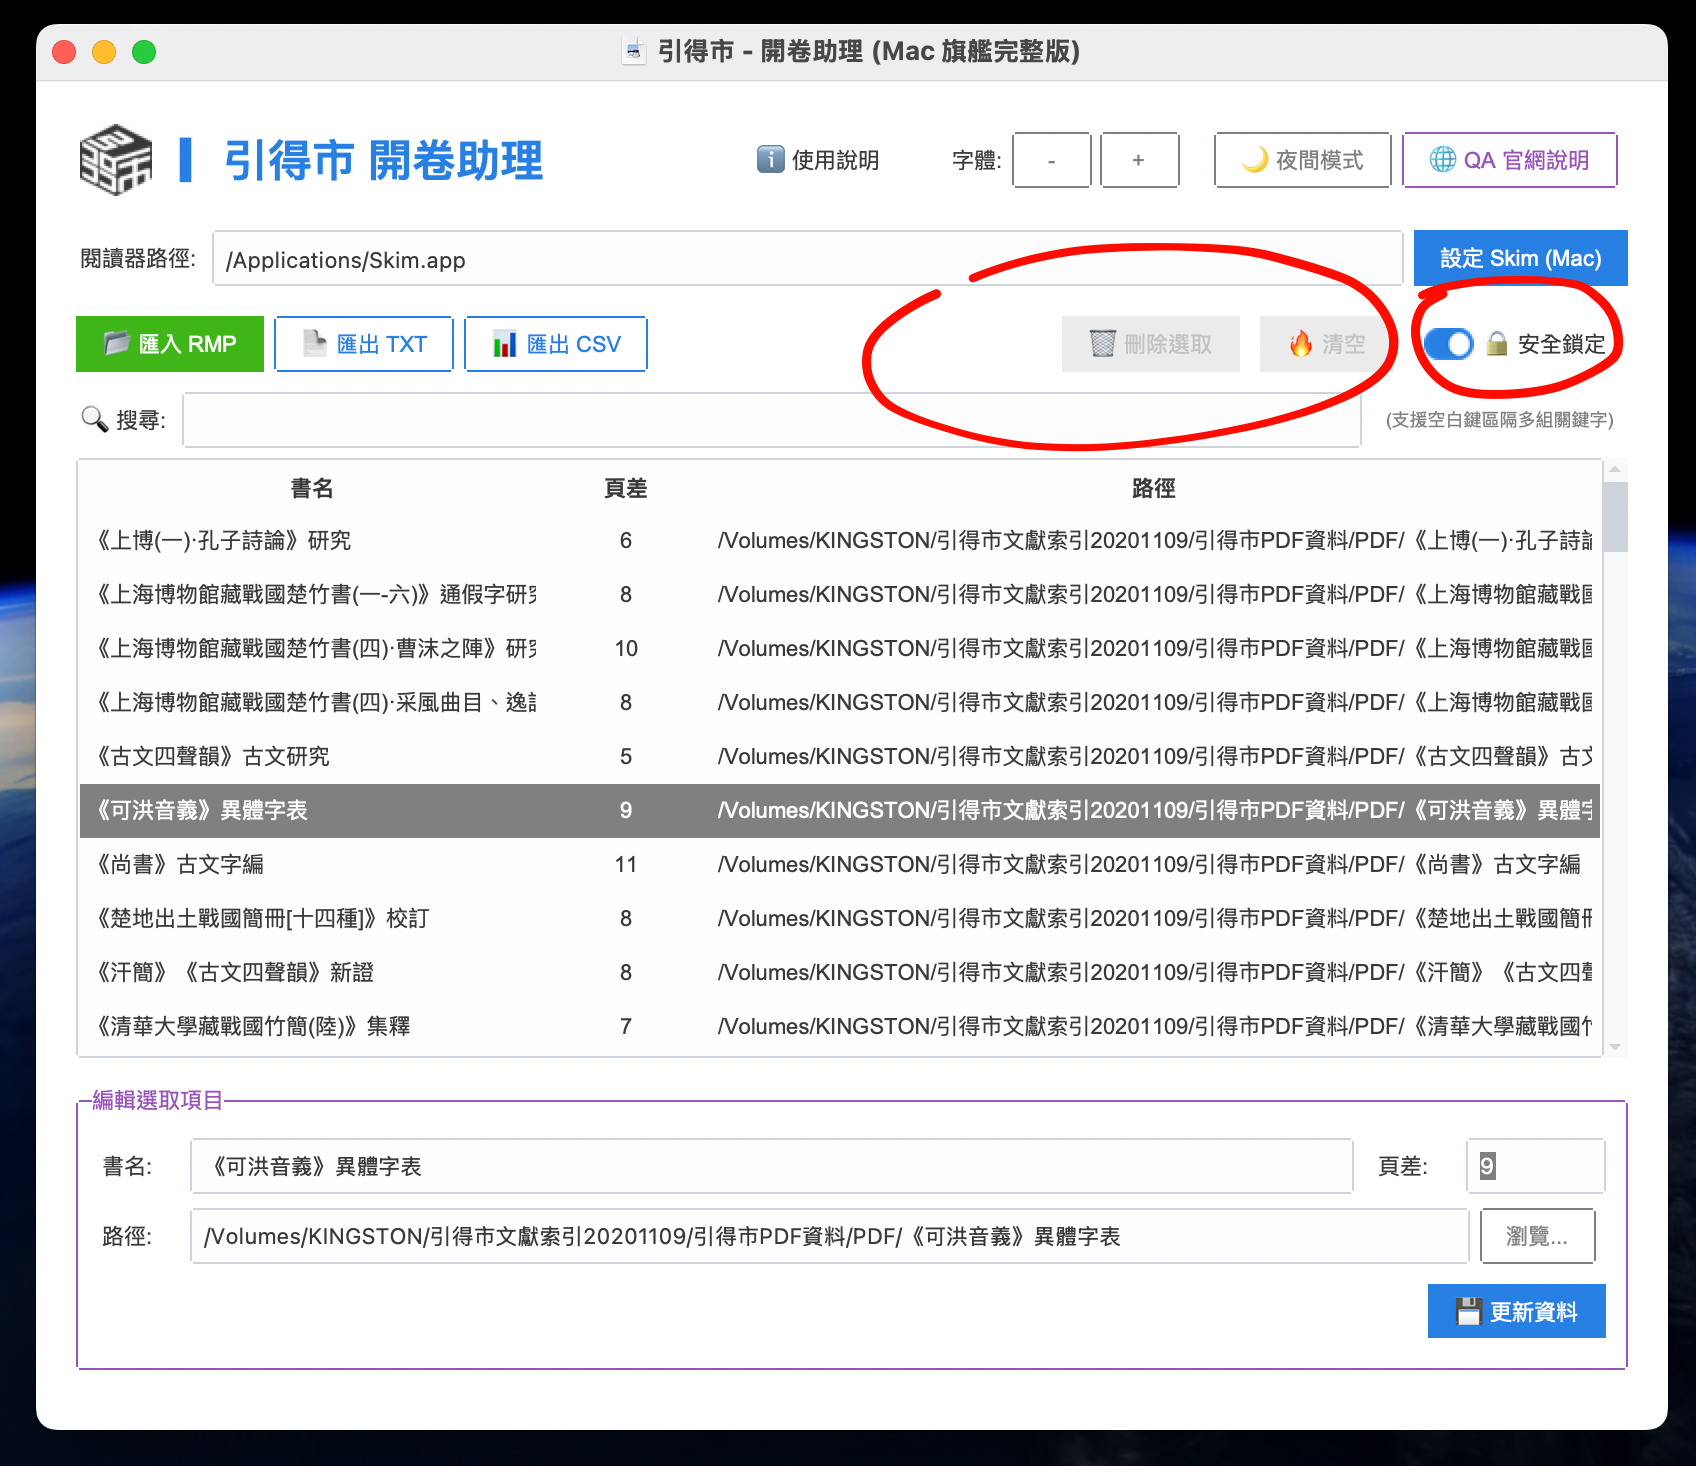Sort by the 書名 column header

pyautogui.click(x=311, y=488)
